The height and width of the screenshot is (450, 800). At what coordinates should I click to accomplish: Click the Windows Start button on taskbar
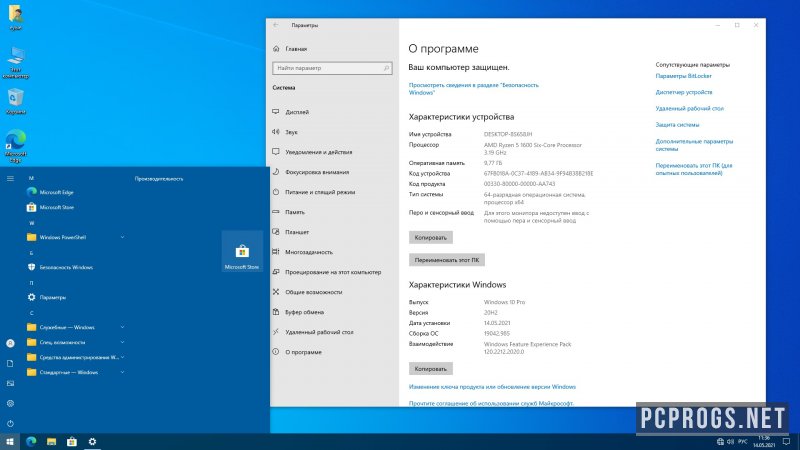(10, 442)
